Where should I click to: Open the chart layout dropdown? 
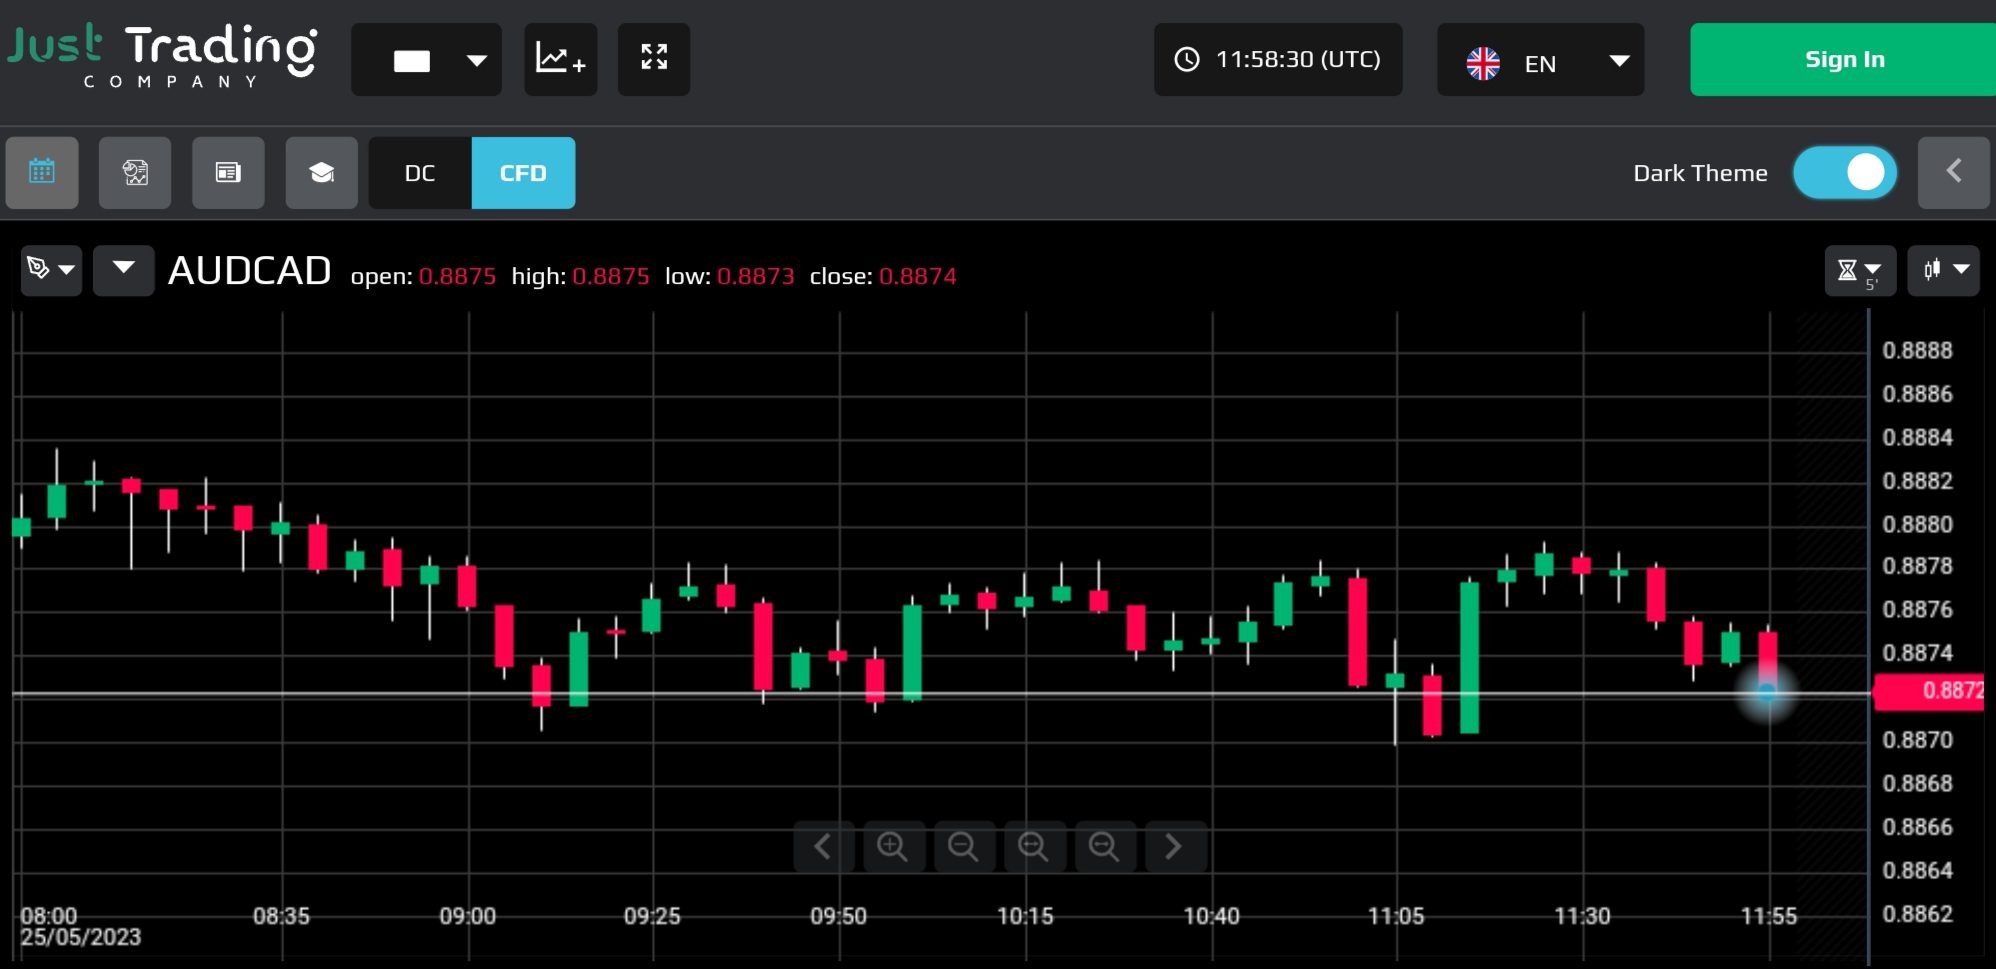click(426, 59)
